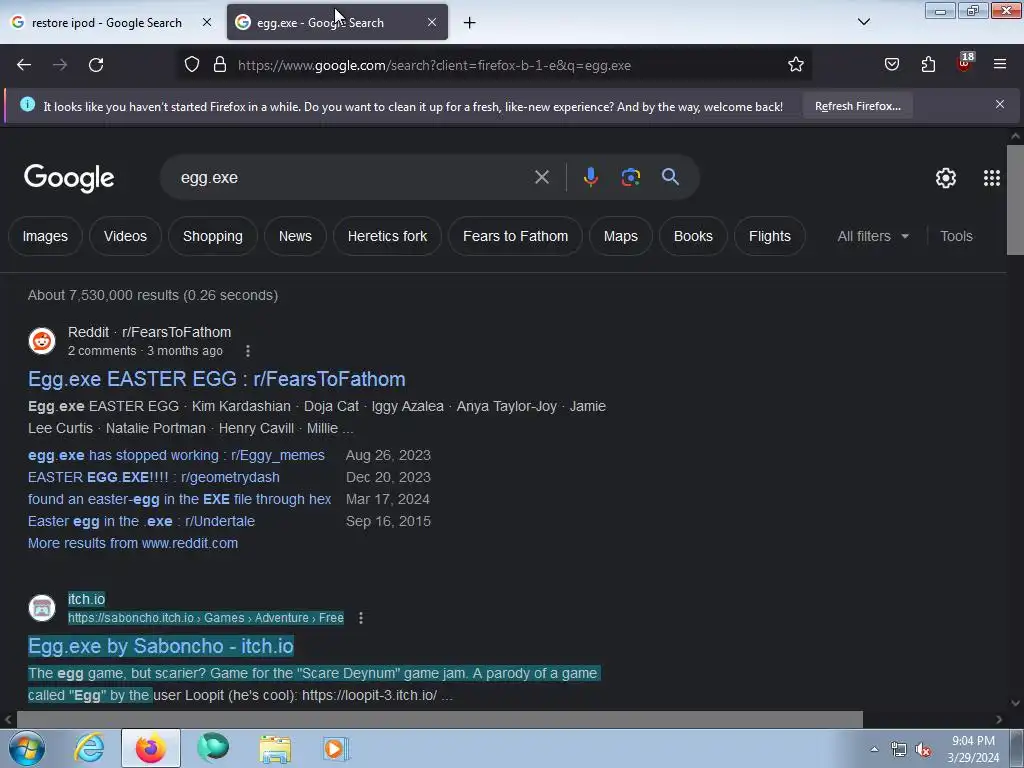Open the Firefox hamburger menu

1000,65
